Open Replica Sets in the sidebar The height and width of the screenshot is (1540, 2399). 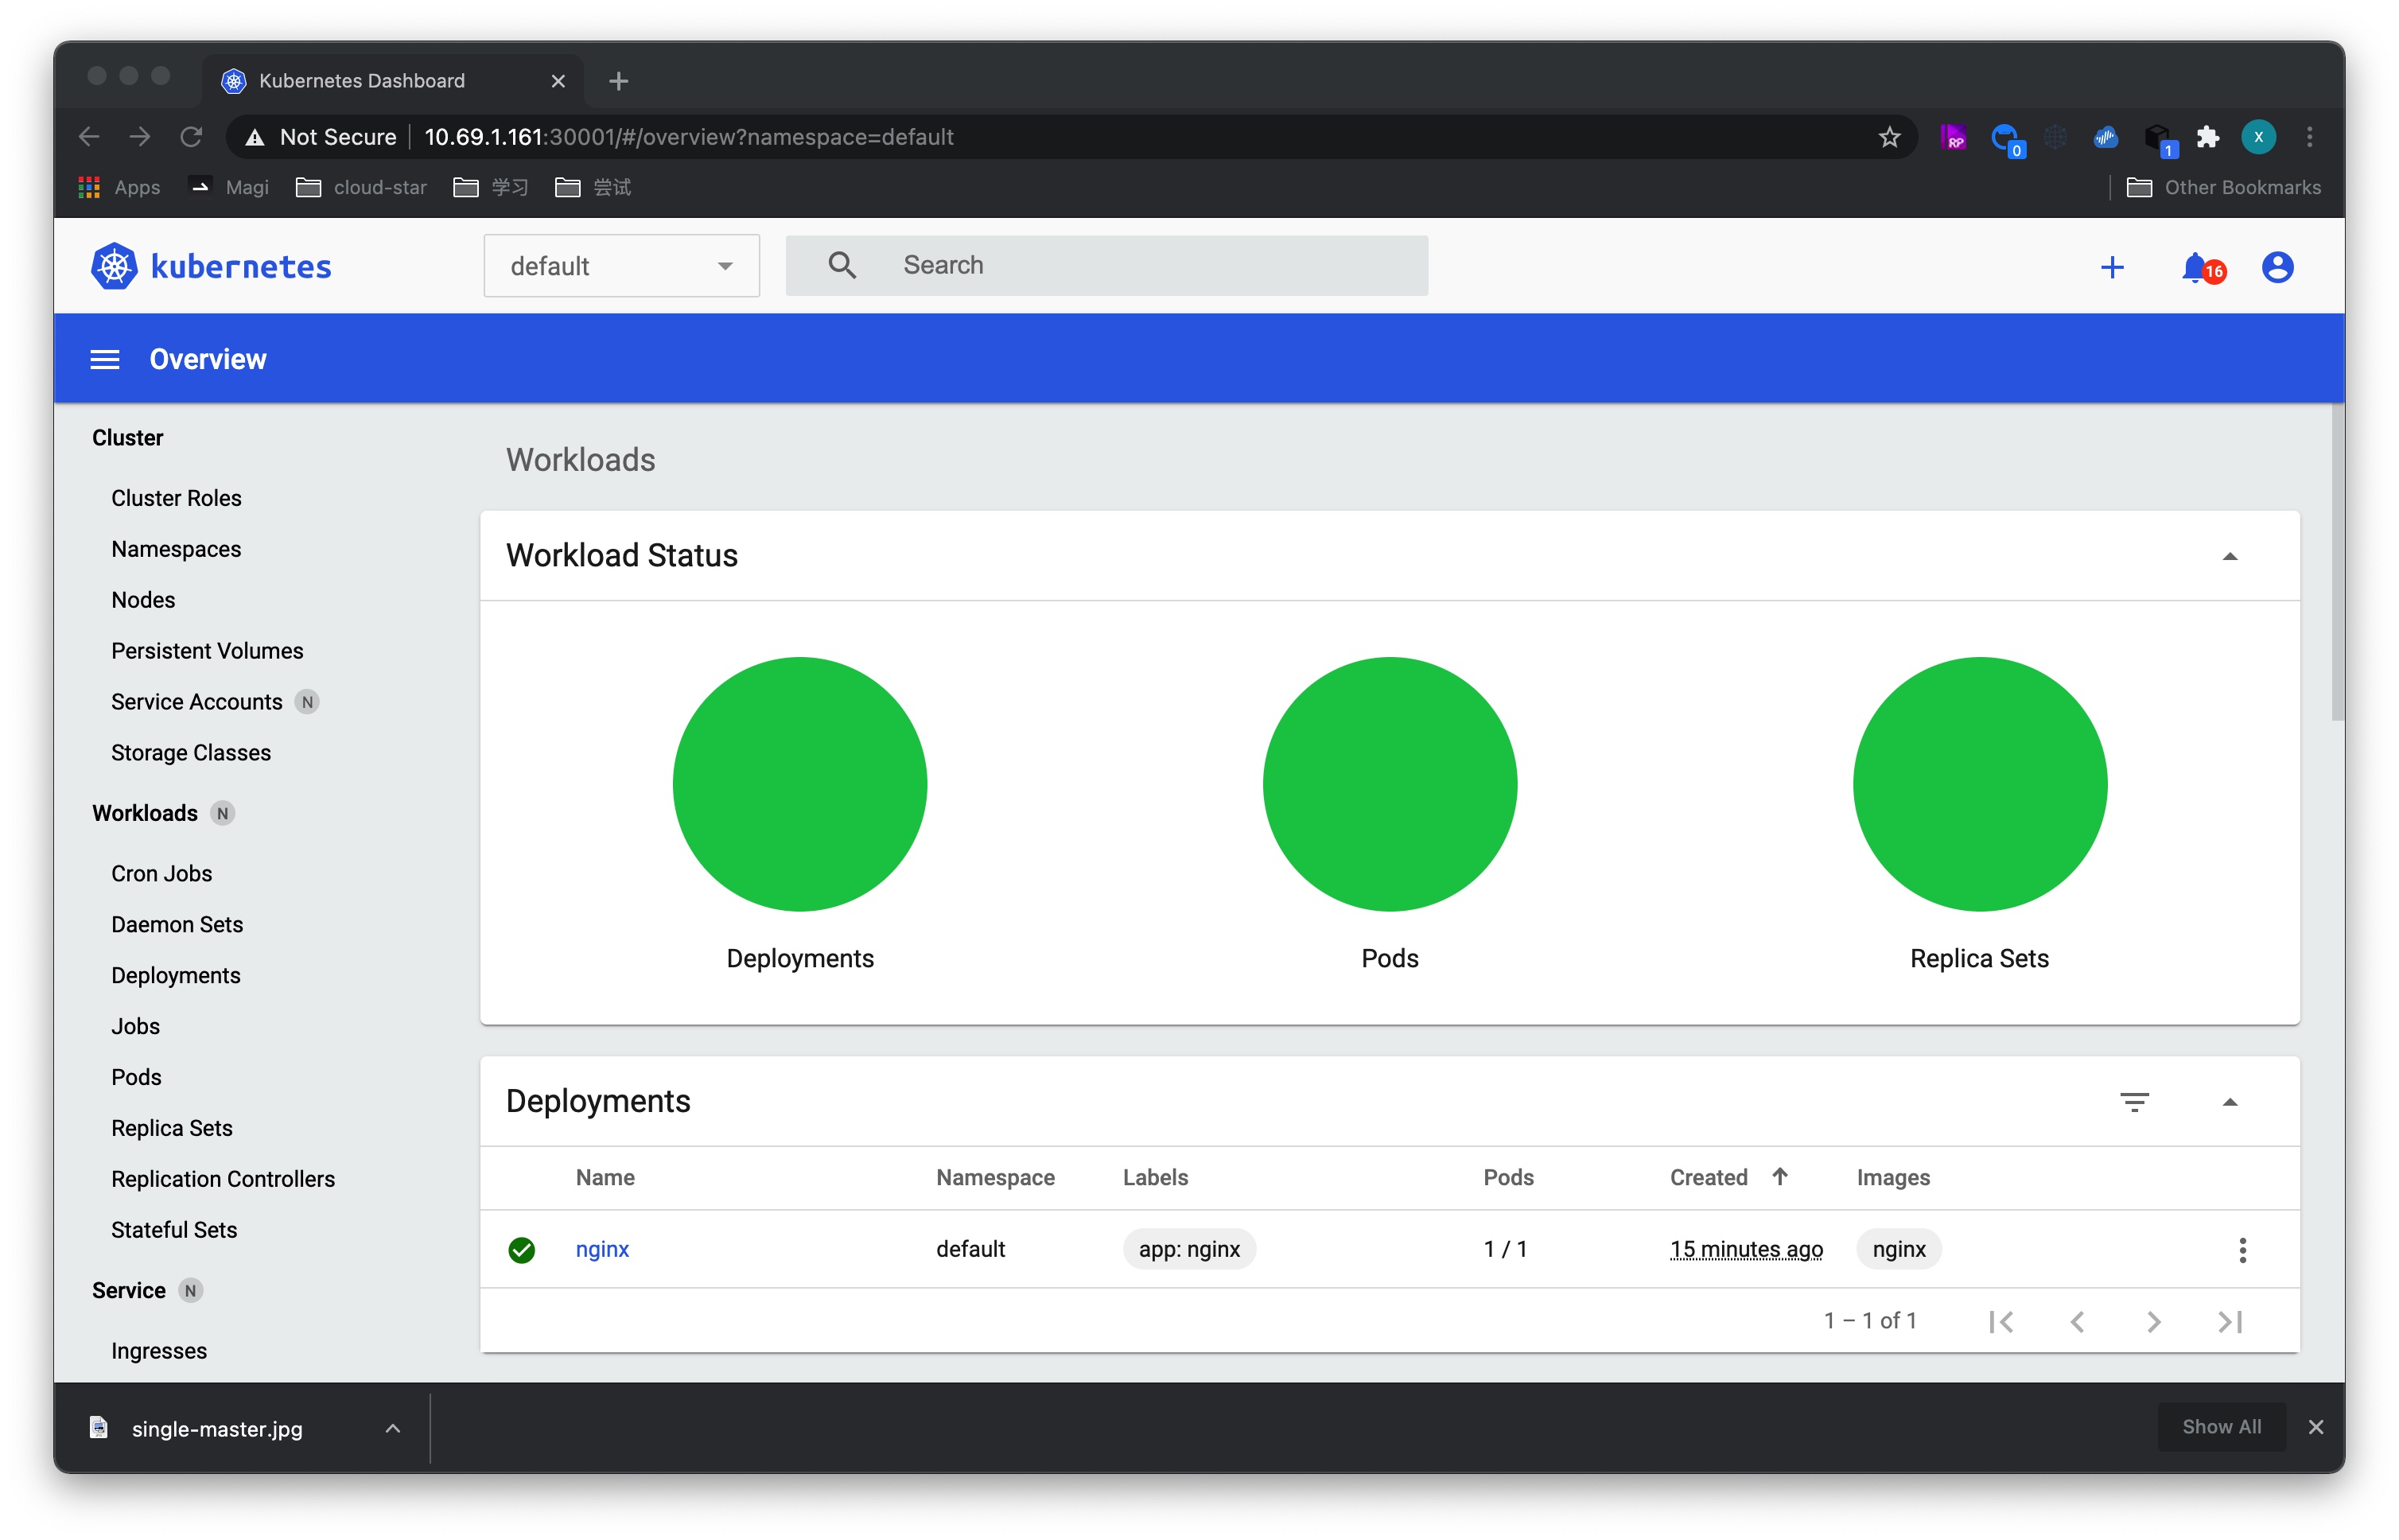click(x=172, y=1128)
